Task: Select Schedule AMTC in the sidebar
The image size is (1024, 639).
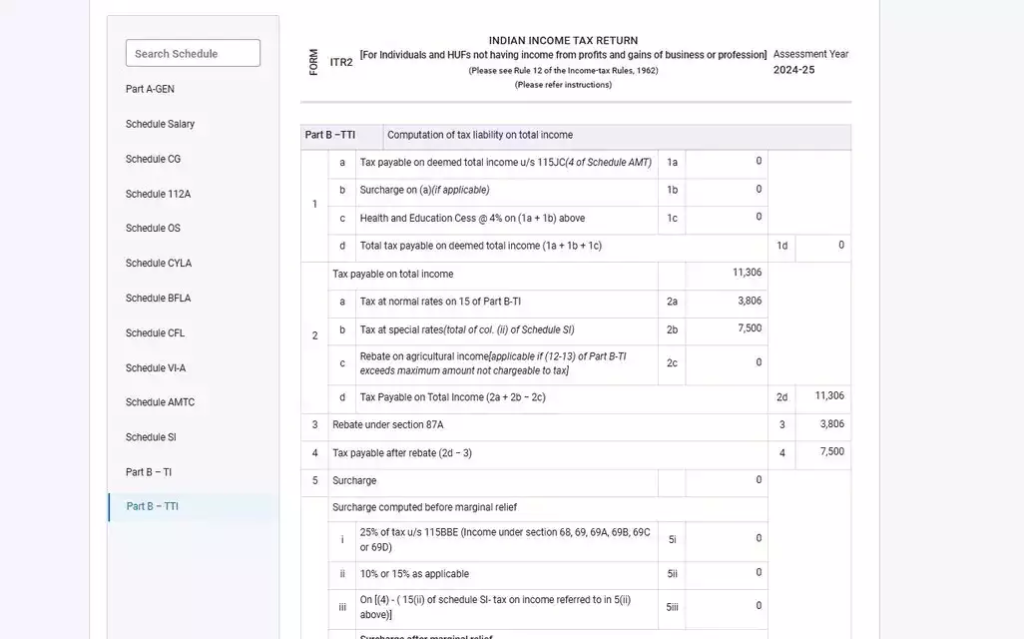Action: point(160,402)
